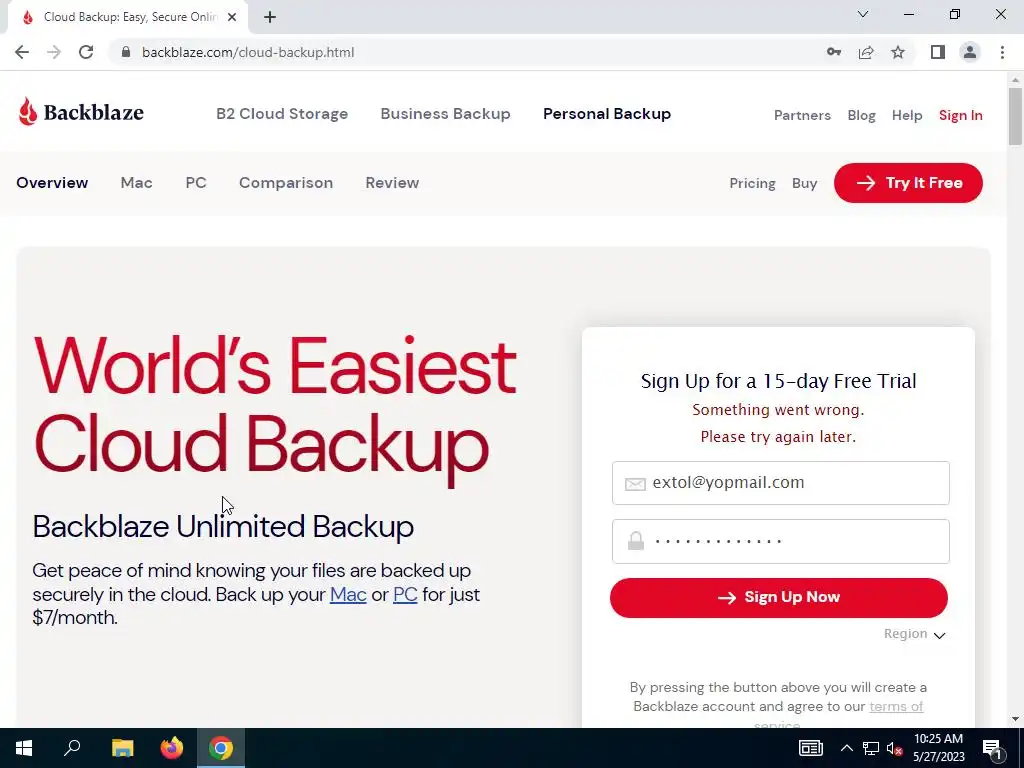Open Personal Backup menu
Viewport: 1024px width, 768px height.
pos(607,114)
